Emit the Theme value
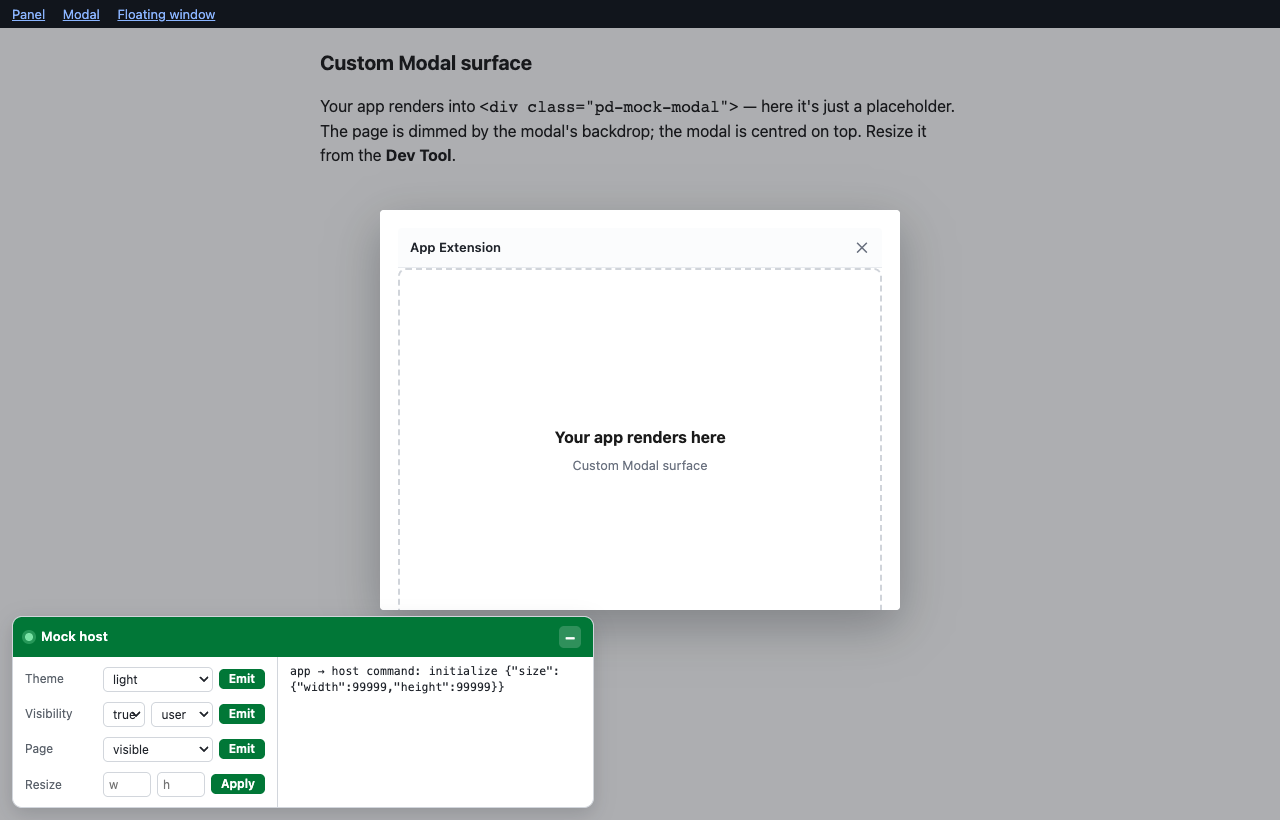The width and height of the screenshot is (1280, 820). pyautogui.click(x=242, y=679)
